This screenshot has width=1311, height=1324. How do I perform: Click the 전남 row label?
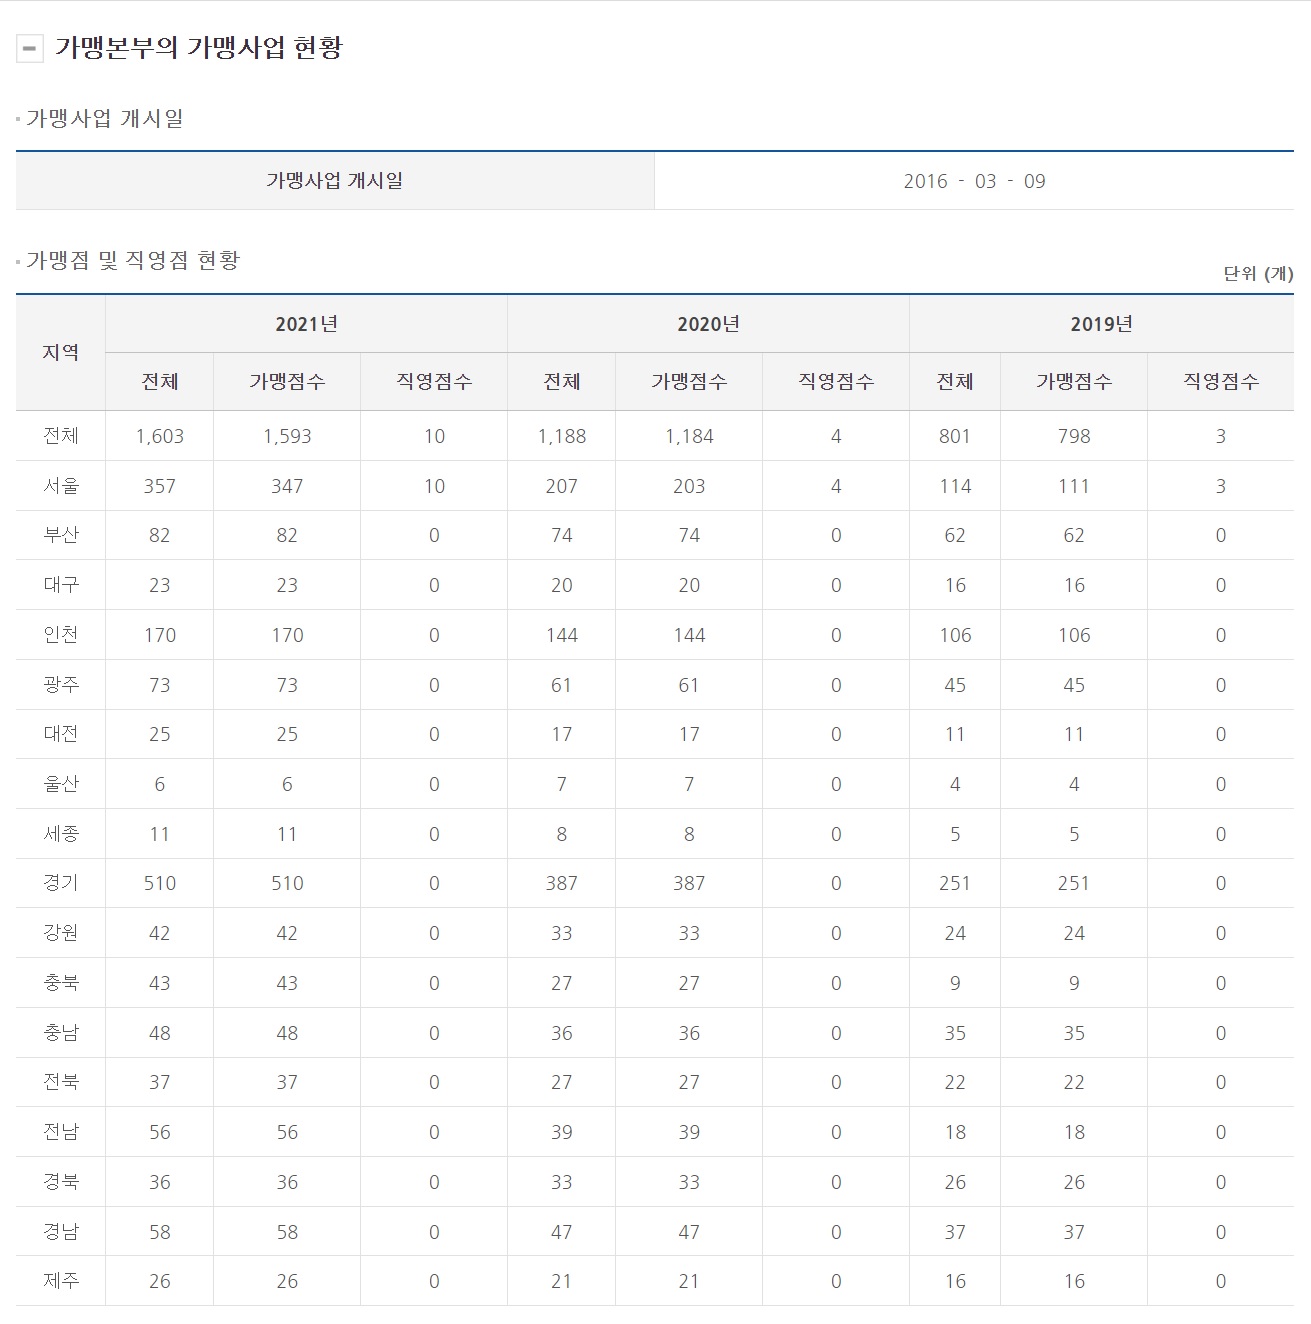(x=61, y=1132)
